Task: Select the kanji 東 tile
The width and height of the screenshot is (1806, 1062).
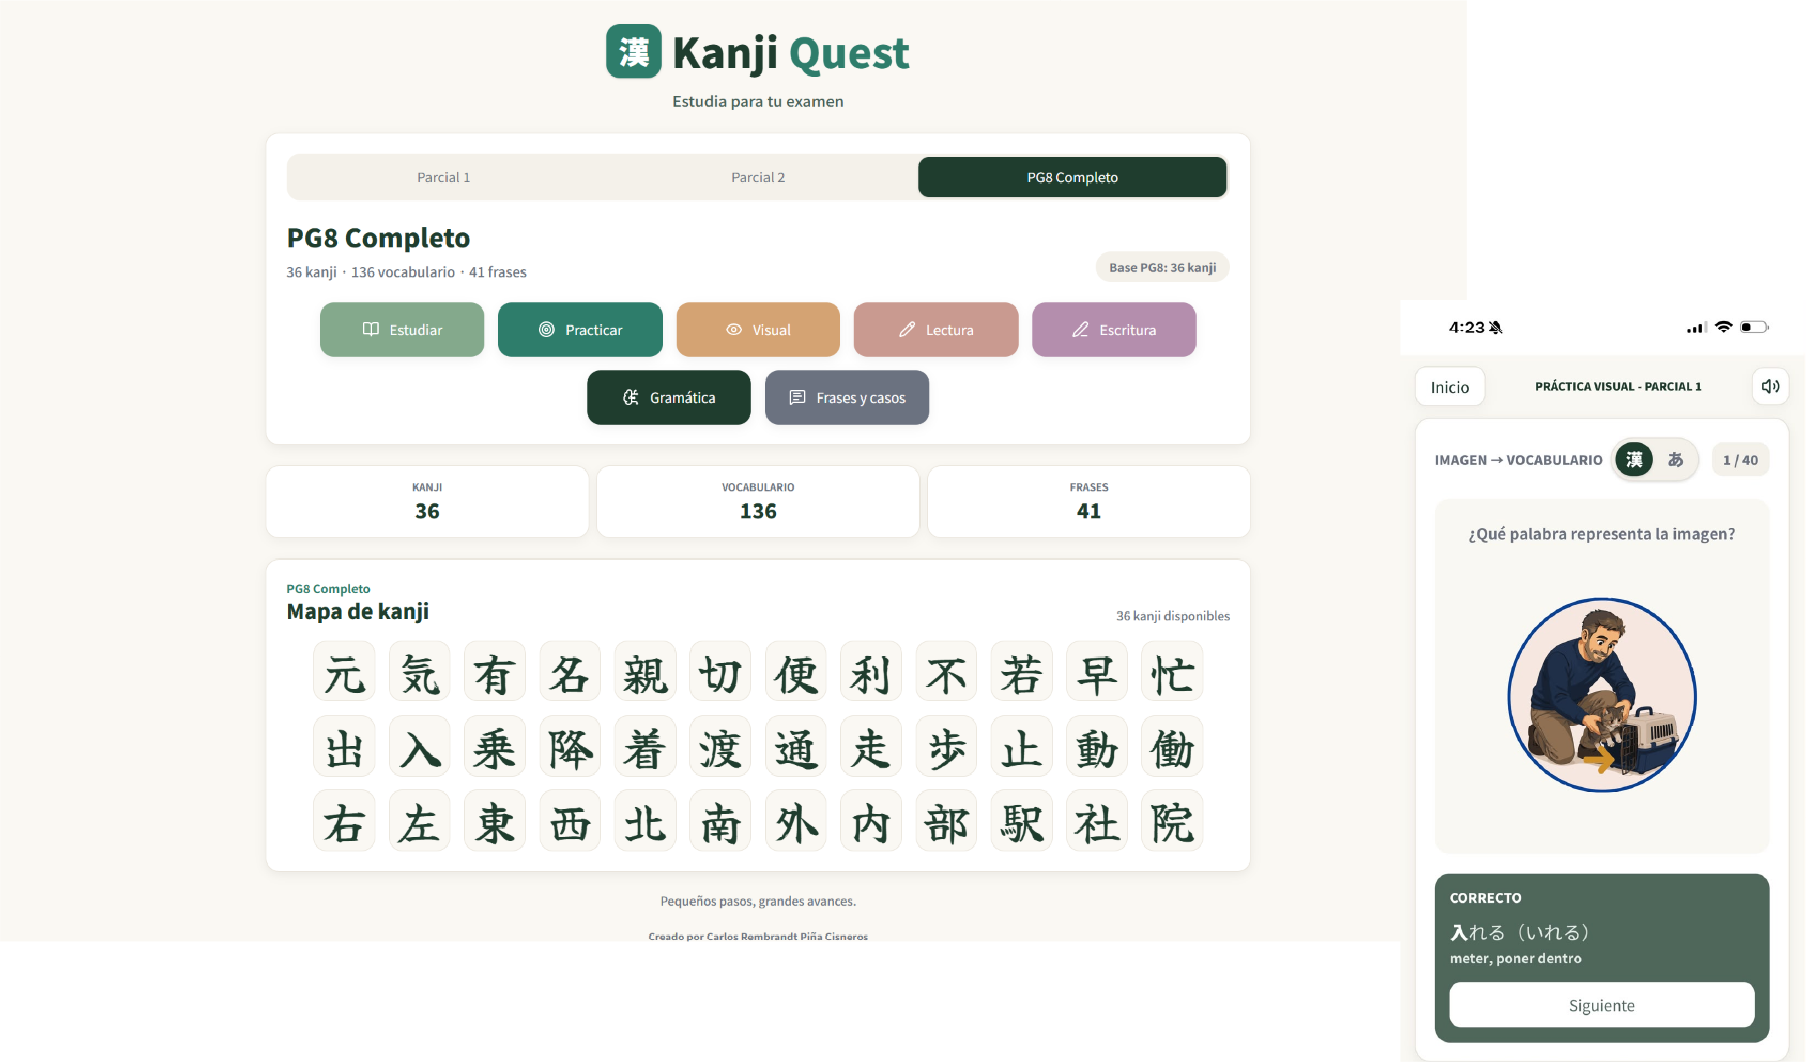Action: (495, 821)
